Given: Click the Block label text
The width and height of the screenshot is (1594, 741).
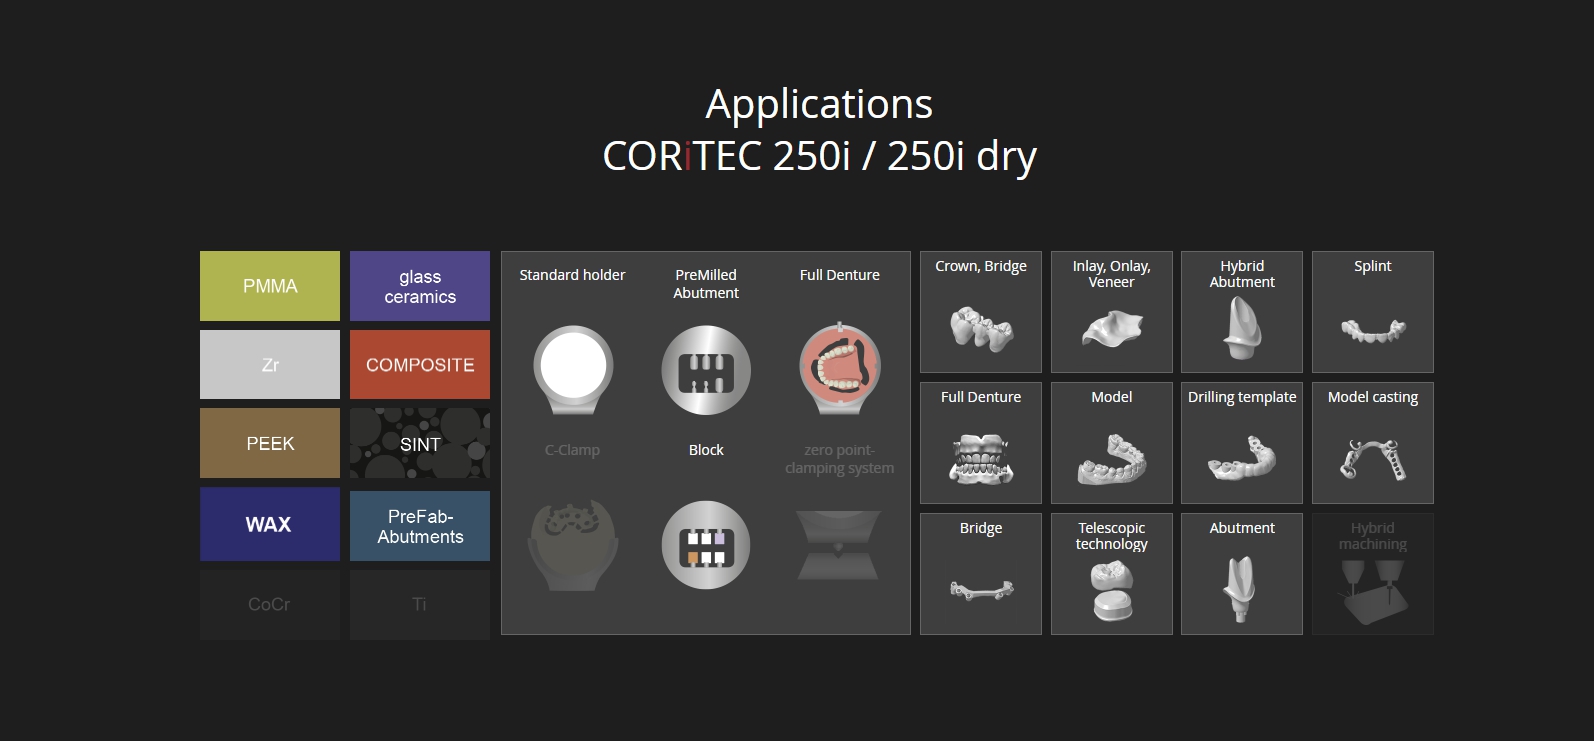Looking at the screenshot, I should (x=706, y=450).
